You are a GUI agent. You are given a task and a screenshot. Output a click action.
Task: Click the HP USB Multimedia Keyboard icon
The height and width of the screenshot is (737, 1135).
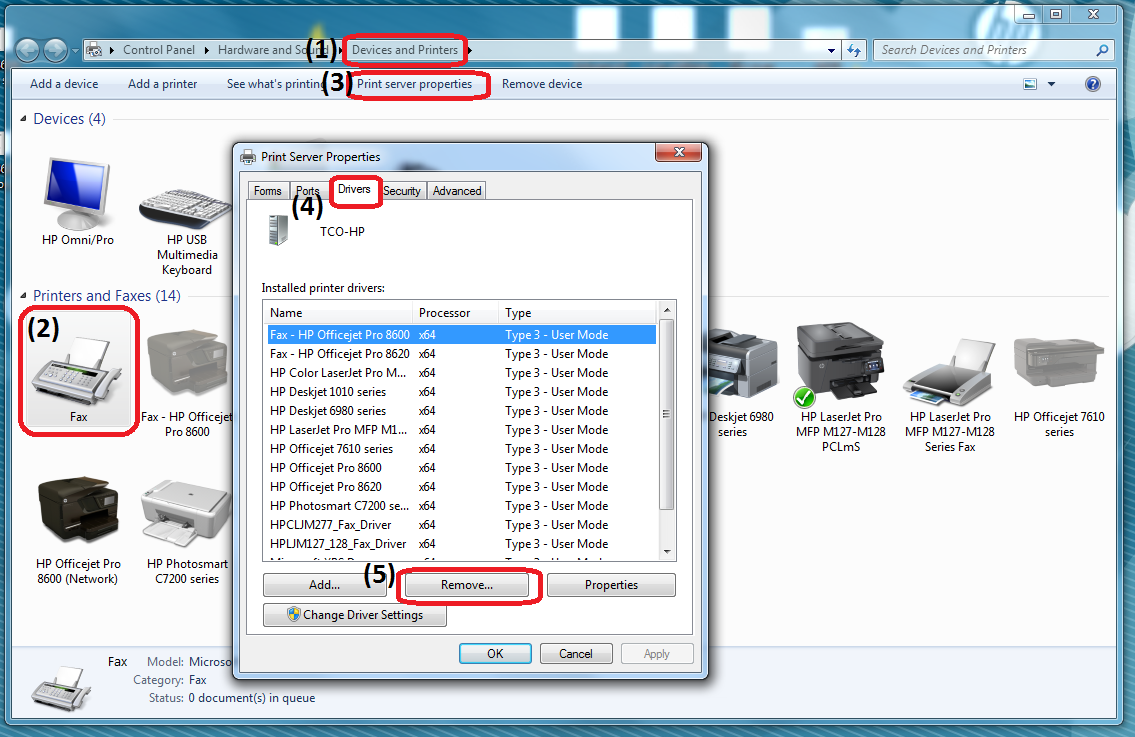coord(187,208)
